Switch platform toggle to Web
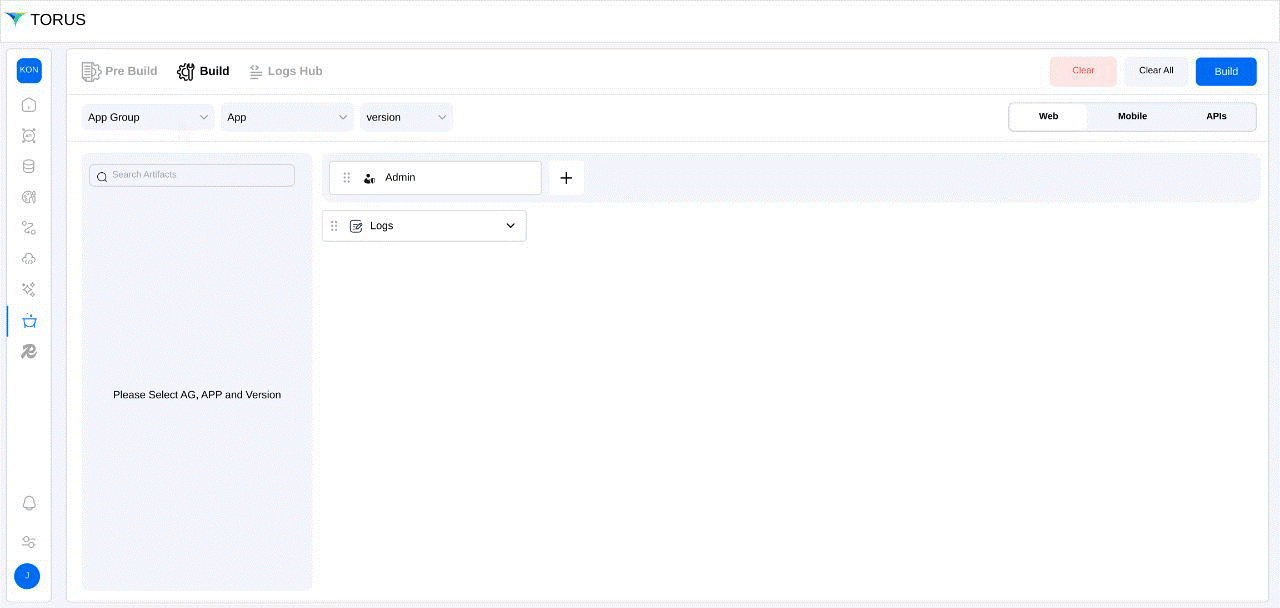Screen dimensions: 1280x608 (x=1048, y=117)
